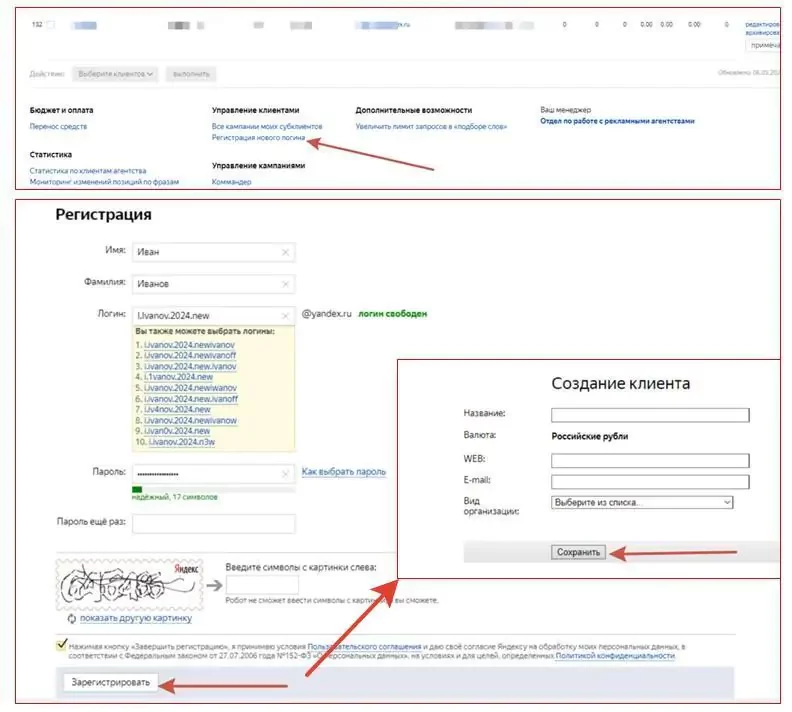
Task: Choose suggested login i.ivanov.2024.n3w
Action: click(x=182, y=442)
